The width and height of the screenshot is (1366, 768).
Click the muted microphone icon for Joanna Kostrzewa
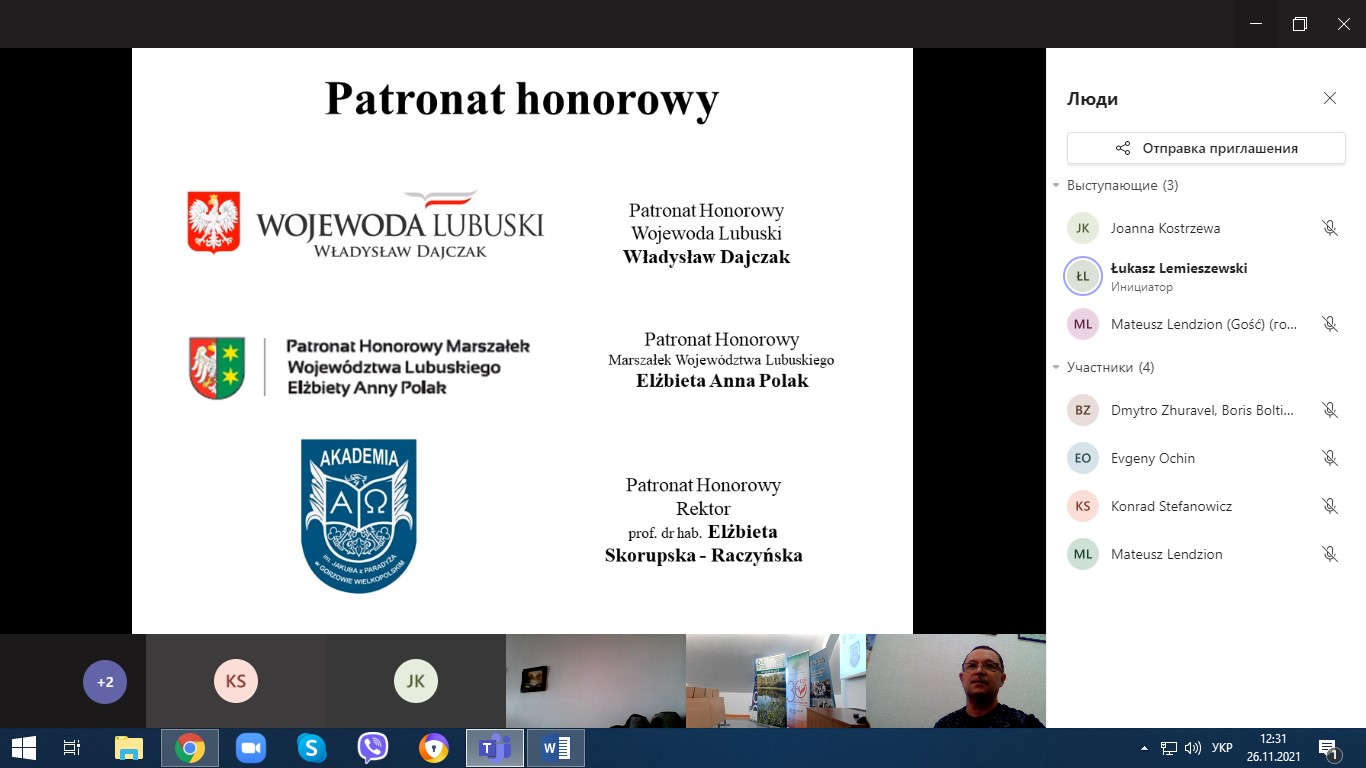pyautogui.click(x=1330, y=228)
